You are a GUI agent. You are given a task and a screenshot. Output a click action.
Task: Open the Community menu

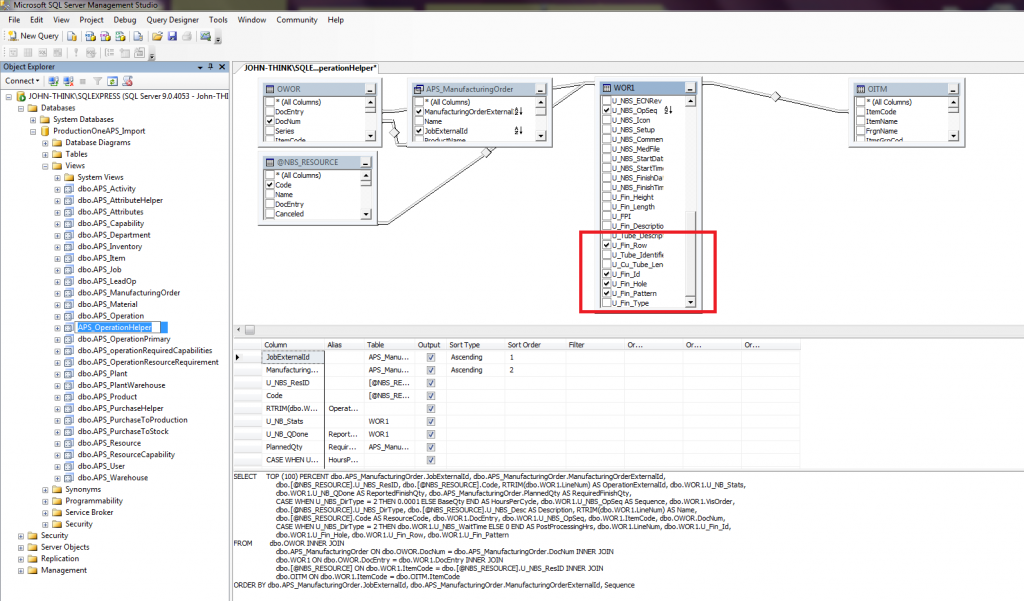tap(295, 19)
